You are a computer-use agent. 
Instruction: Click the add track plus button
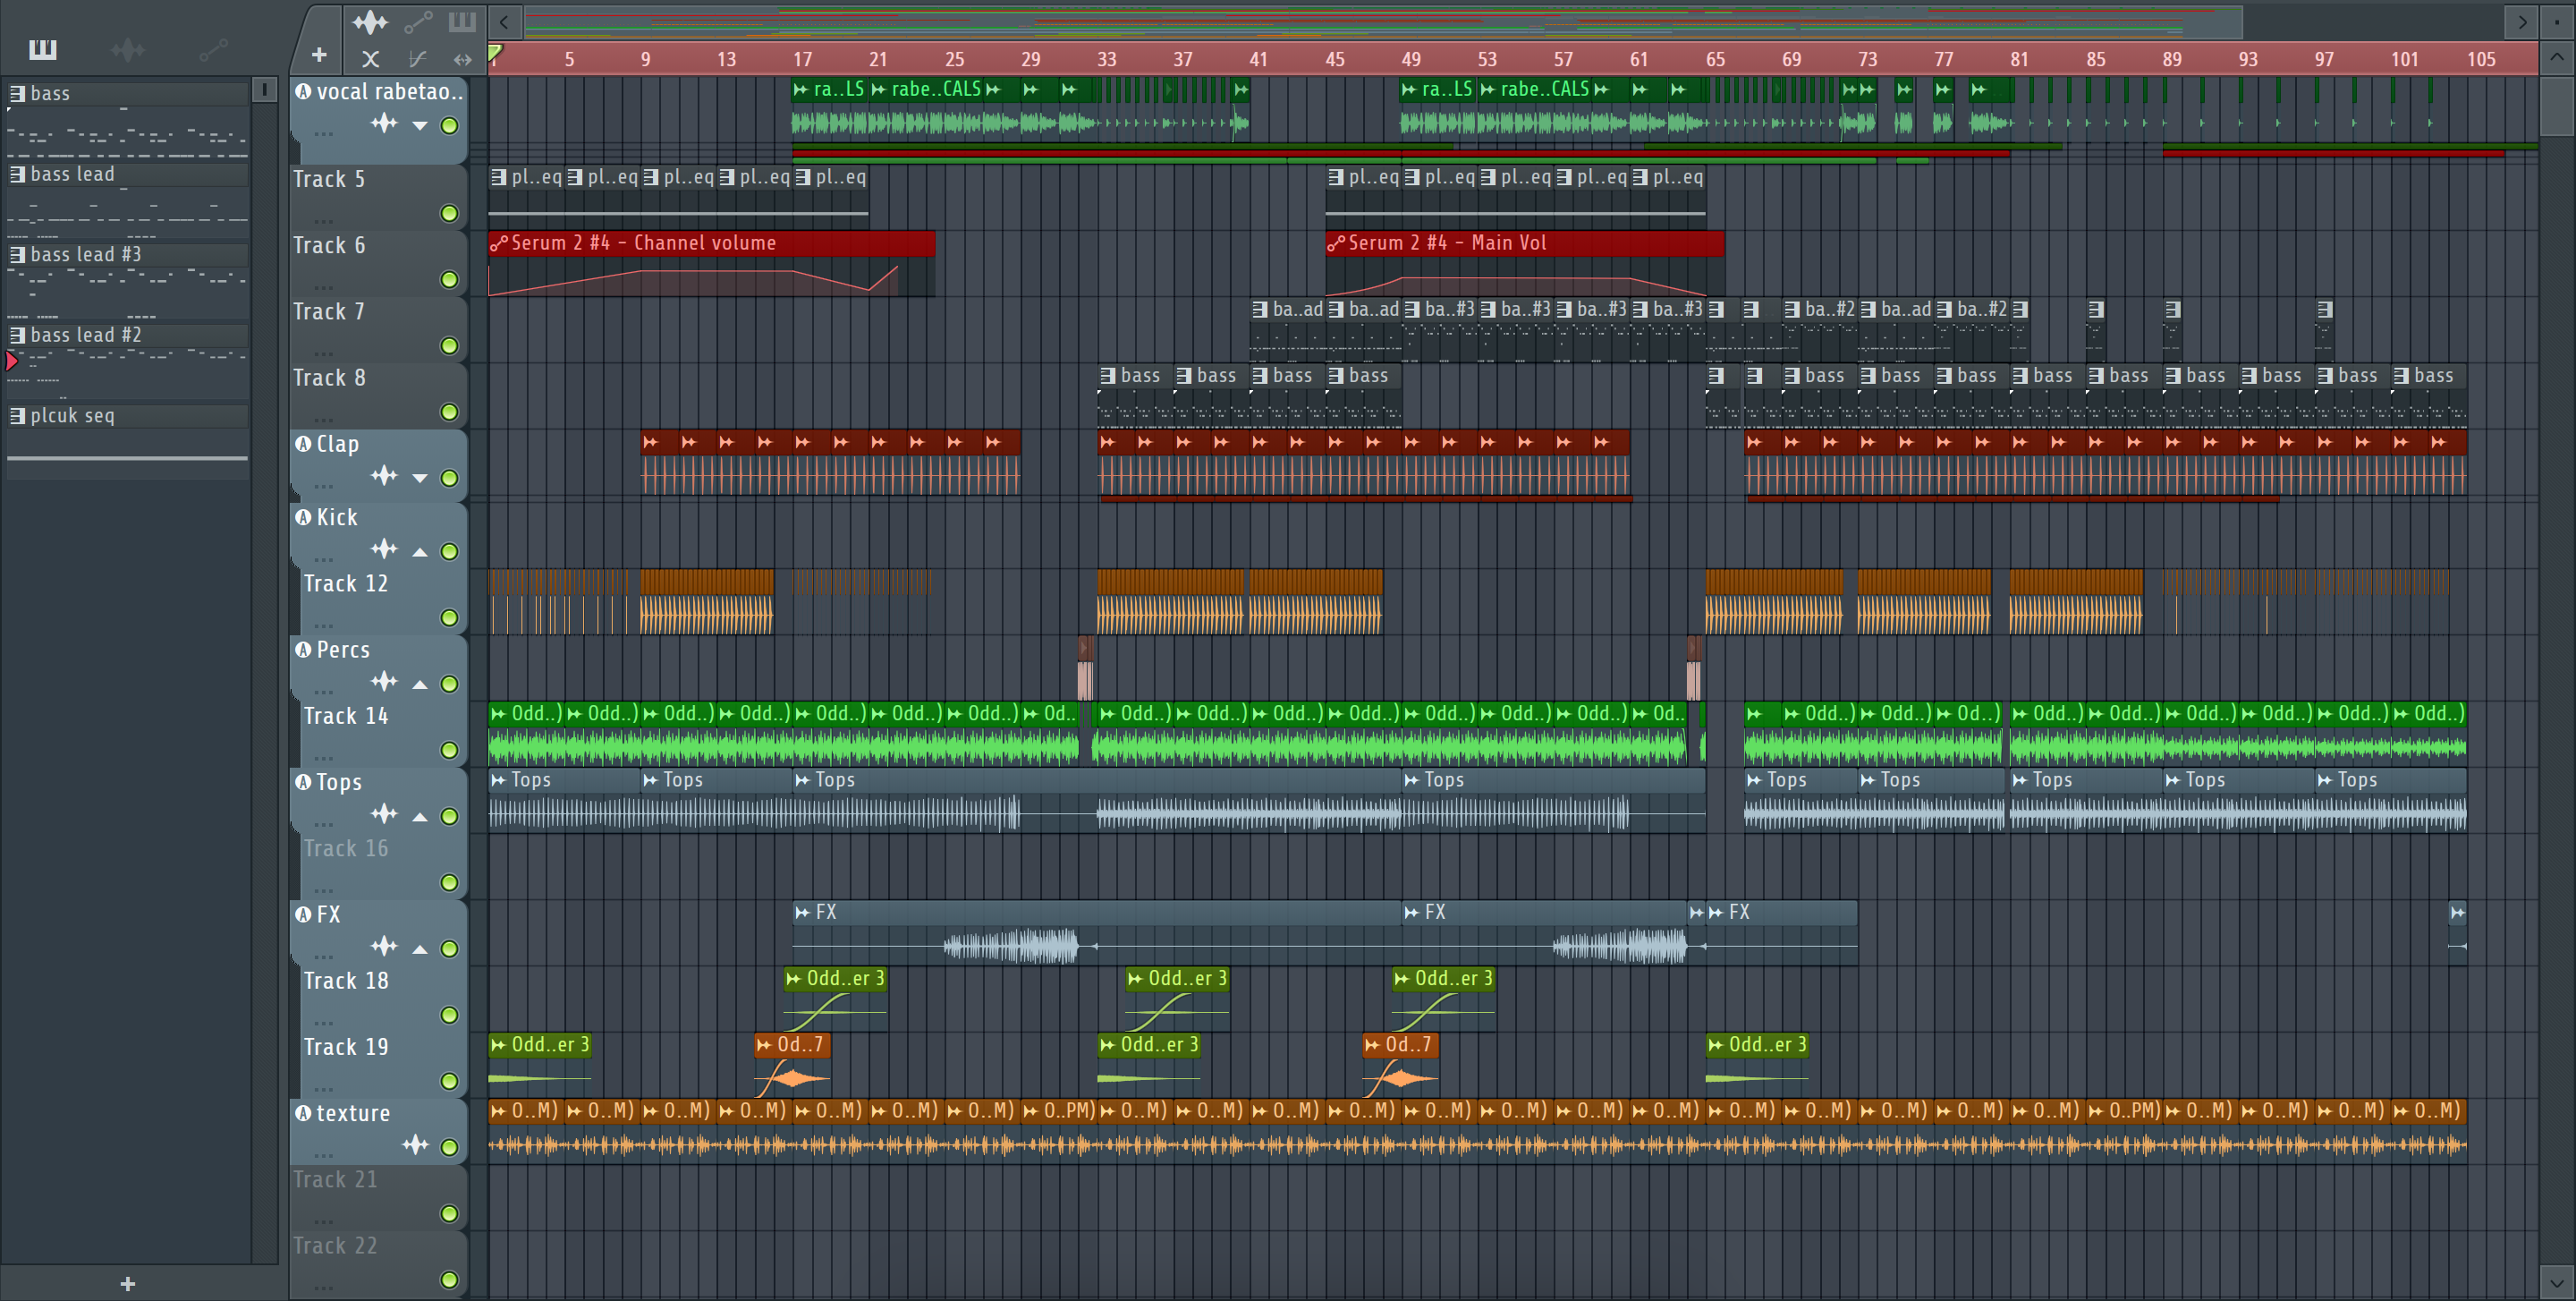(319, 56)
